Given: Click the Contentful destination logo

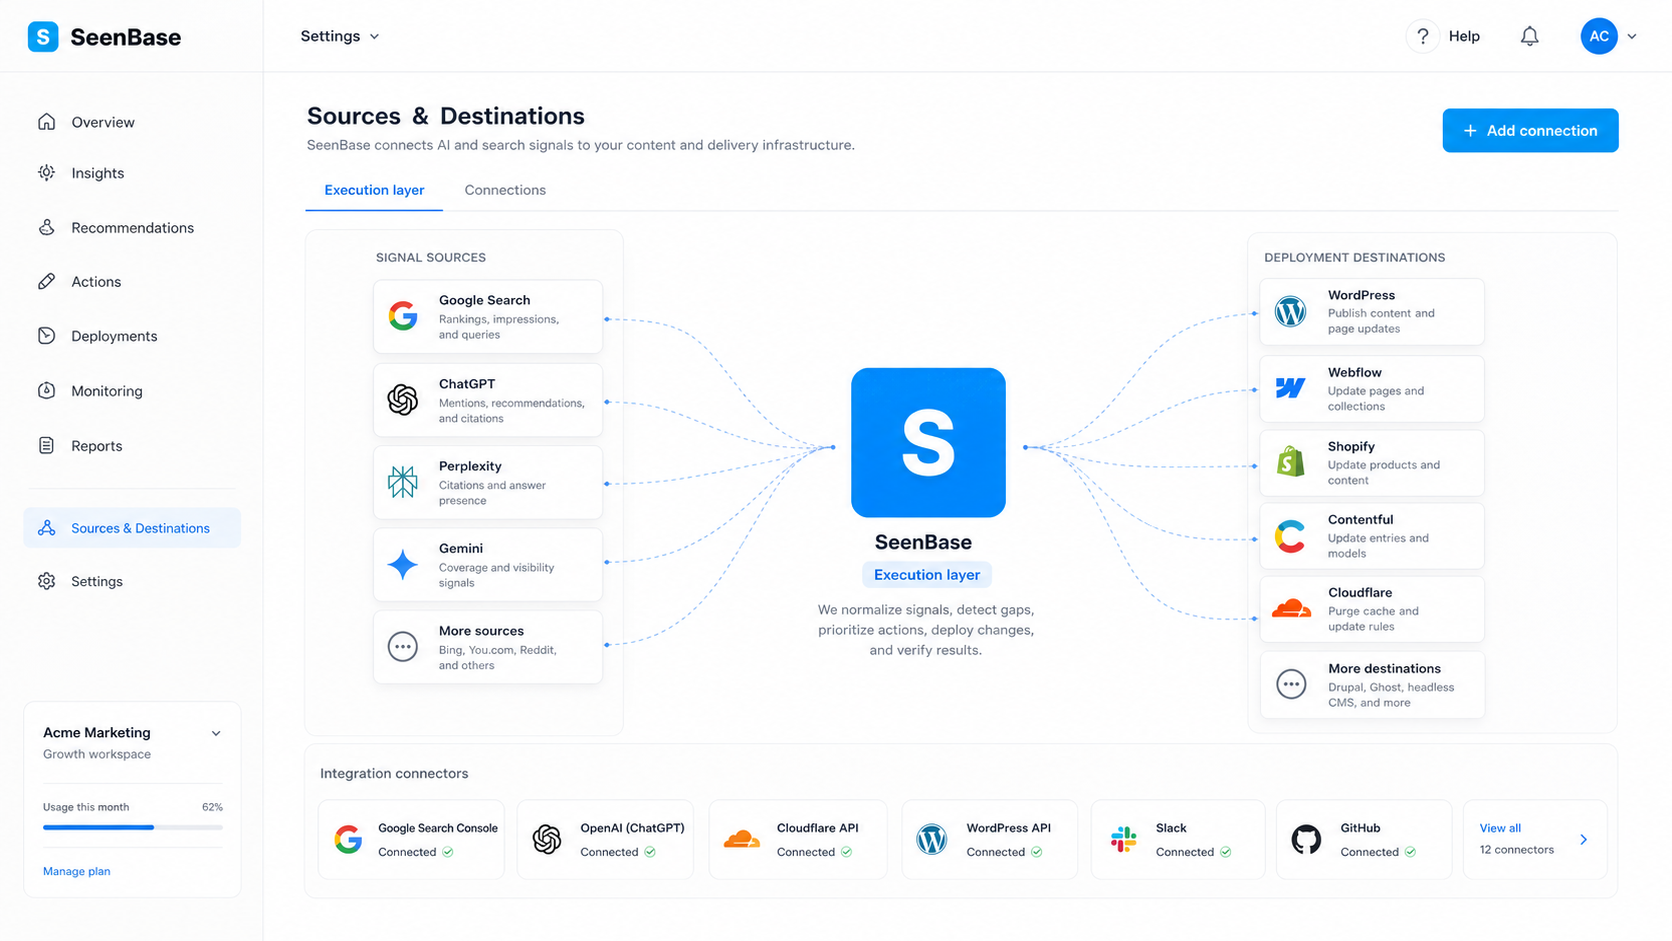Looking at the screenshot, I should [1291, 536].
